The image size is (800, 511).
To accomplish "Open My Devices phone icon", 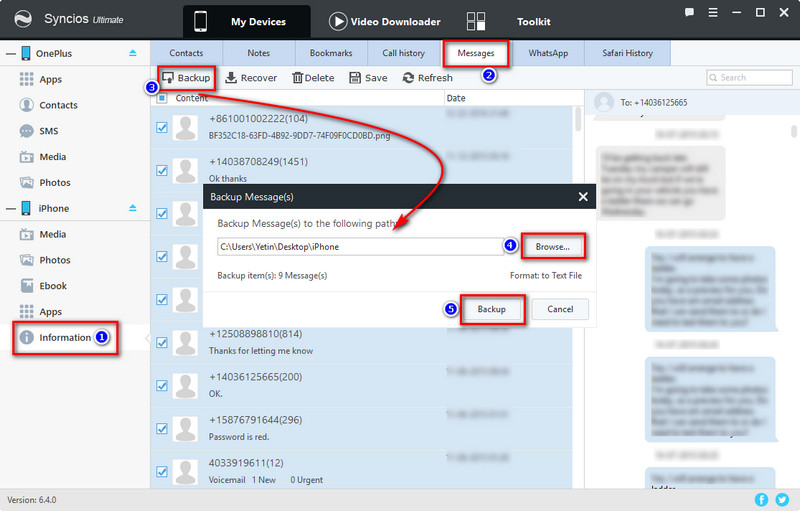I will (x=201, y=21).
